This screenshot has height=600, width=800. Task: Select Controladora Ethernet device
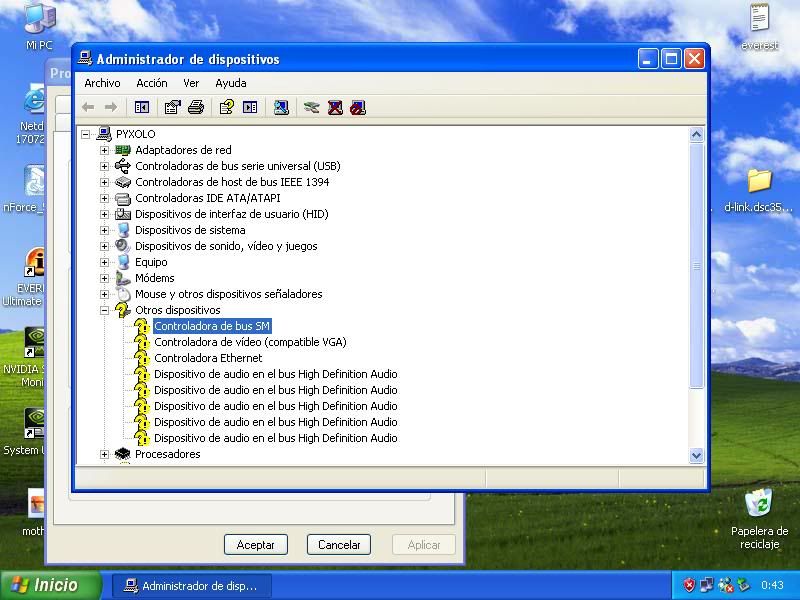coord(208,358)
